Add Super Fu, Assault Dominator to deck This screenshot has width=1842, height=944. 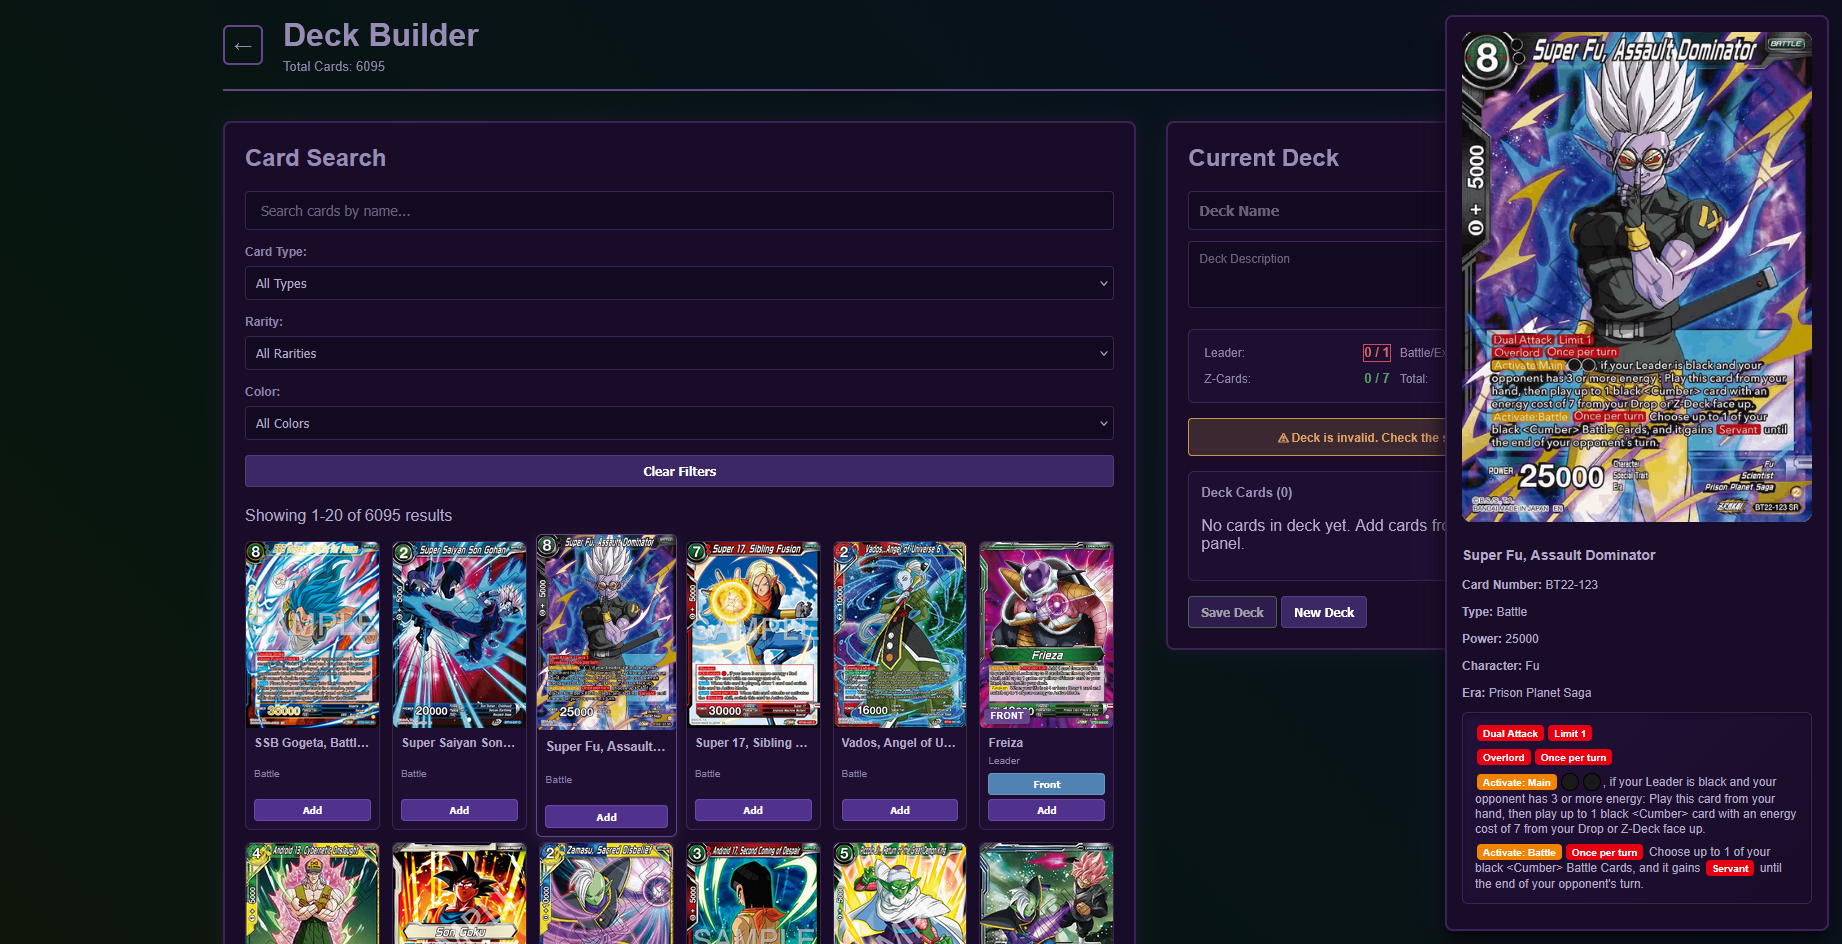606,817
